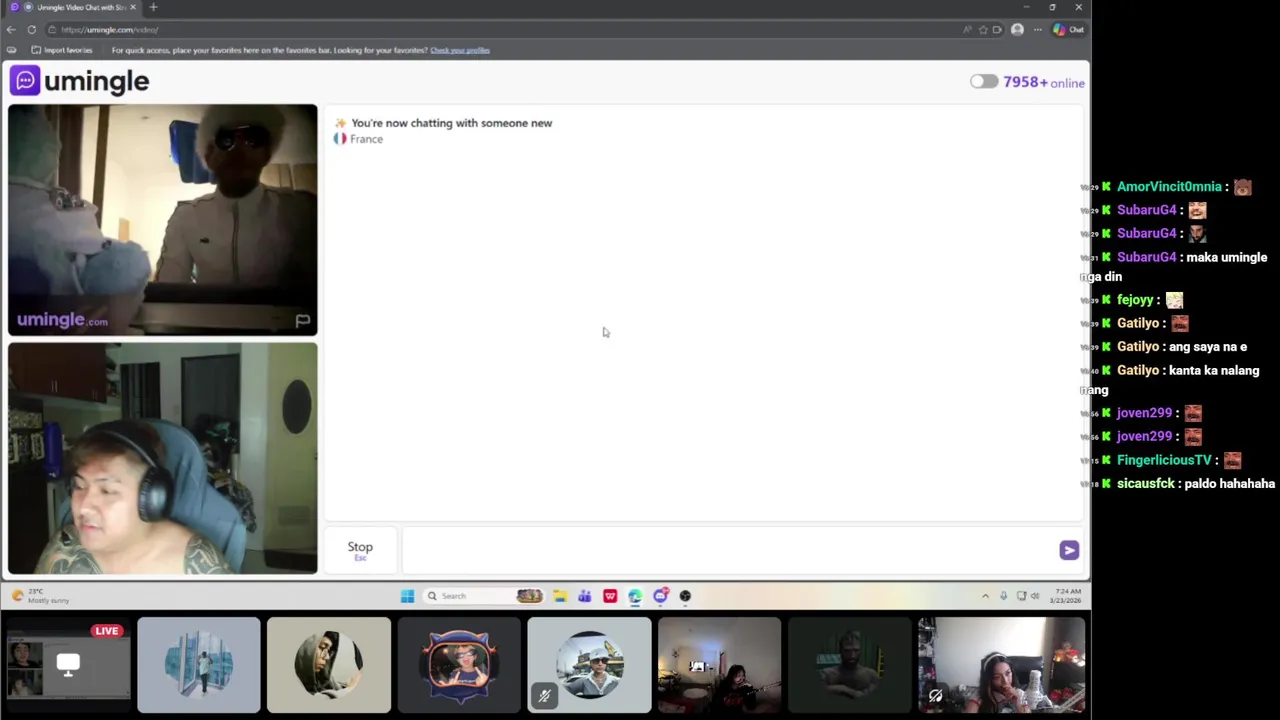This screenshot has height=720, width=1280.
Task: Click chat user AmorVincitOmnia
Action: [1169, 187]
